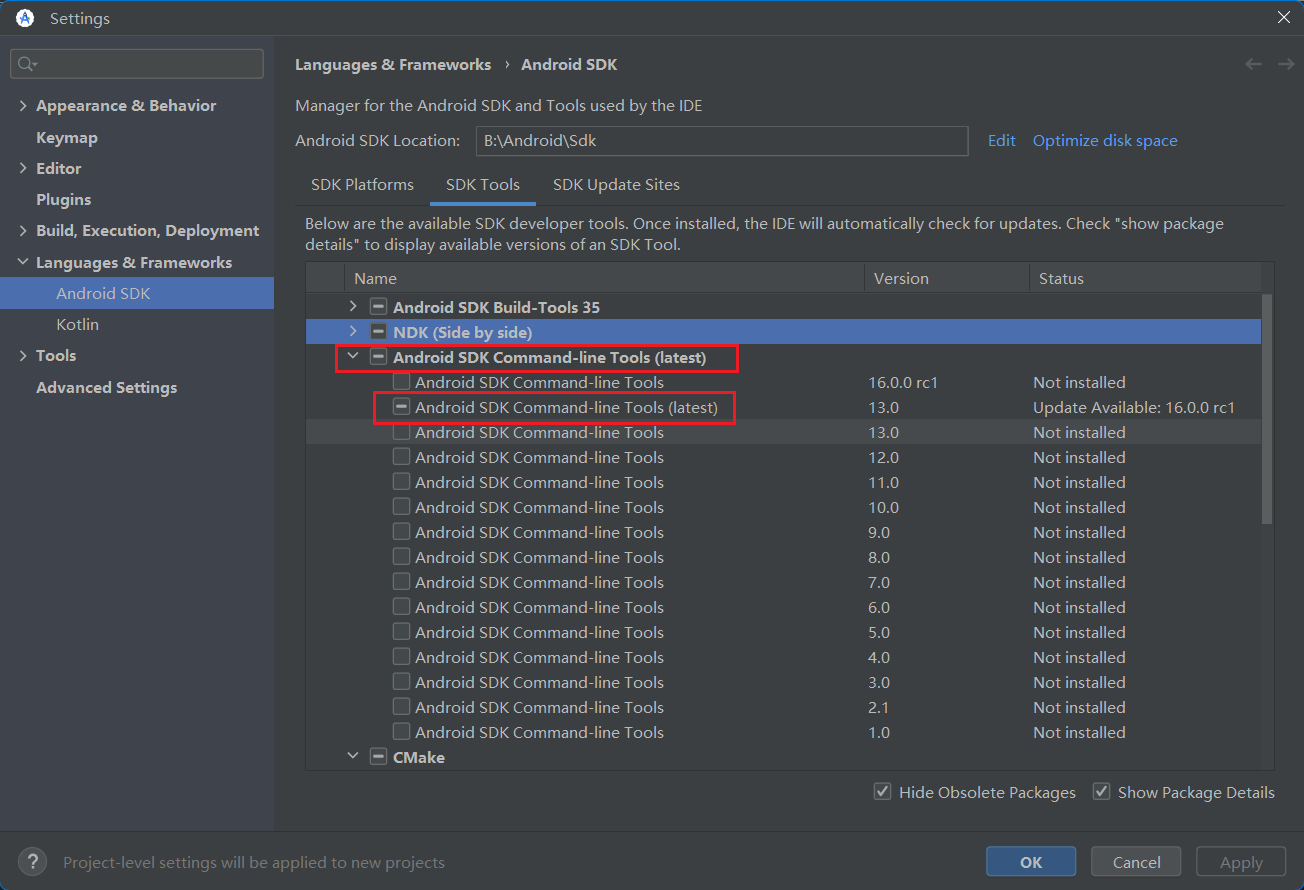The height and width of the screenshot is (890, 1304).
Task: Expand Build, Execution, Deployment section
Action: click(23, 231)
